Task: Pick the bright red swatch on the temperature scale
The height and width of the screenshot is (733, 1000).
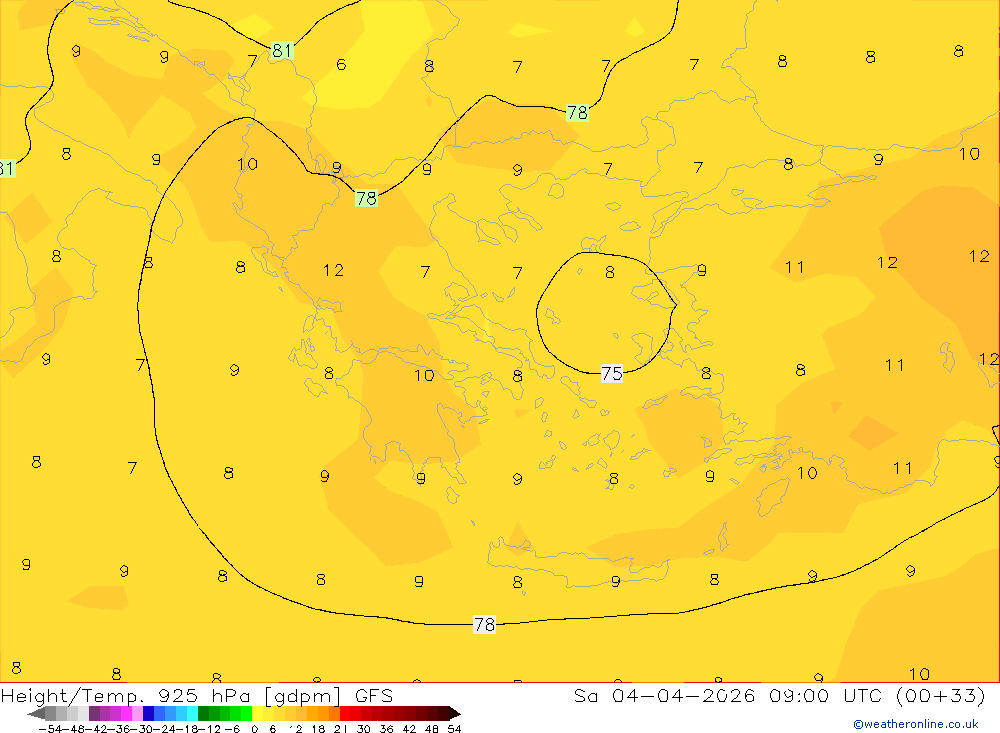Action: coord(345,714)
